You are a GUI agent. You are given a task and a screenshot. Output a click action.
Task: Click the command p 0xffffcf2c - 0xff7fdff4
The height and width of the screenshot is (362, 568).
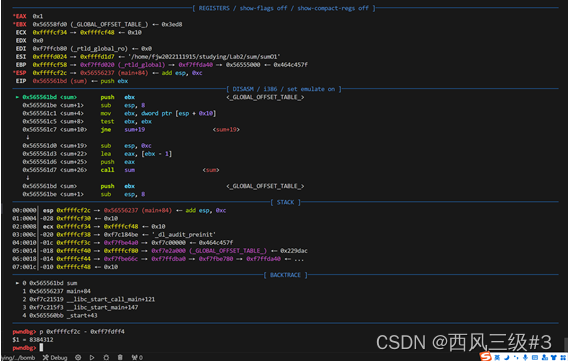pos(82,332)
